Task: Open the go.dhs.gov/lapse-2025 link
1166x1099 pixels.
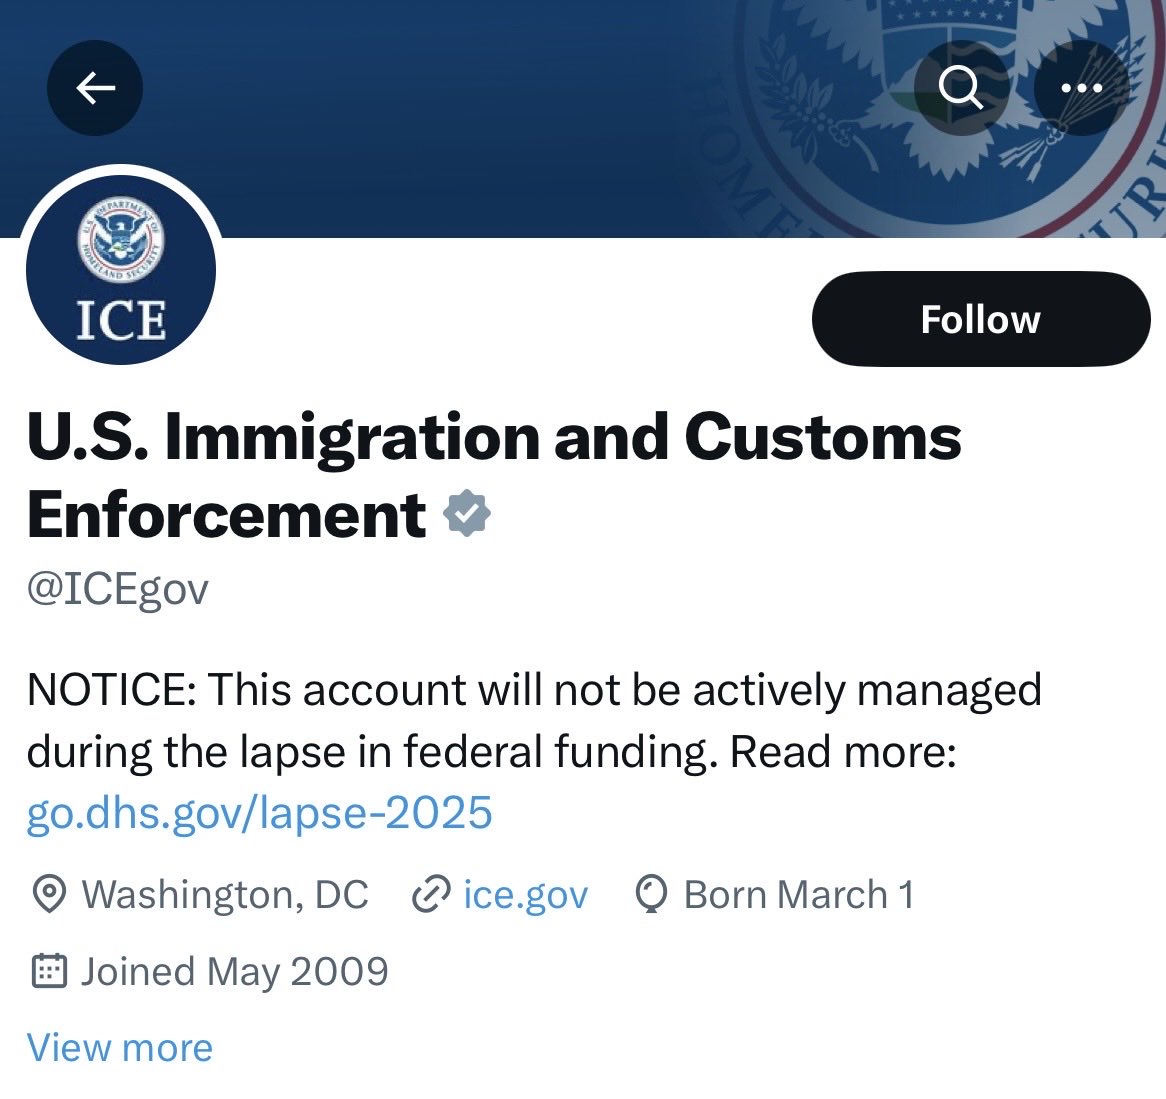Action: pos(259,813)
